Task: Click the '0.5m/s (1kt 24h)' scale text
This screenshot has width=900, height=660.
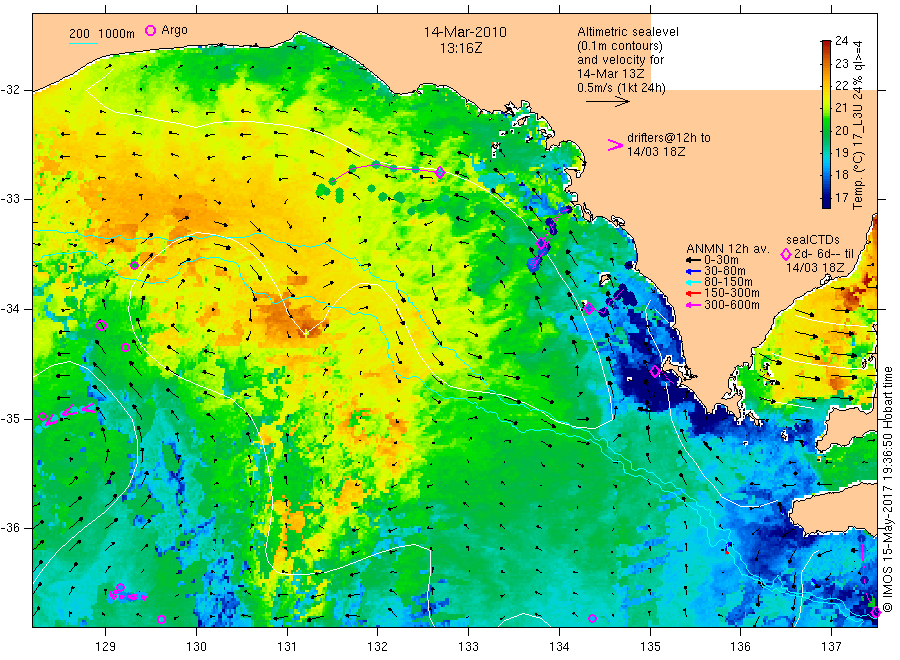Action: point(621,88)
